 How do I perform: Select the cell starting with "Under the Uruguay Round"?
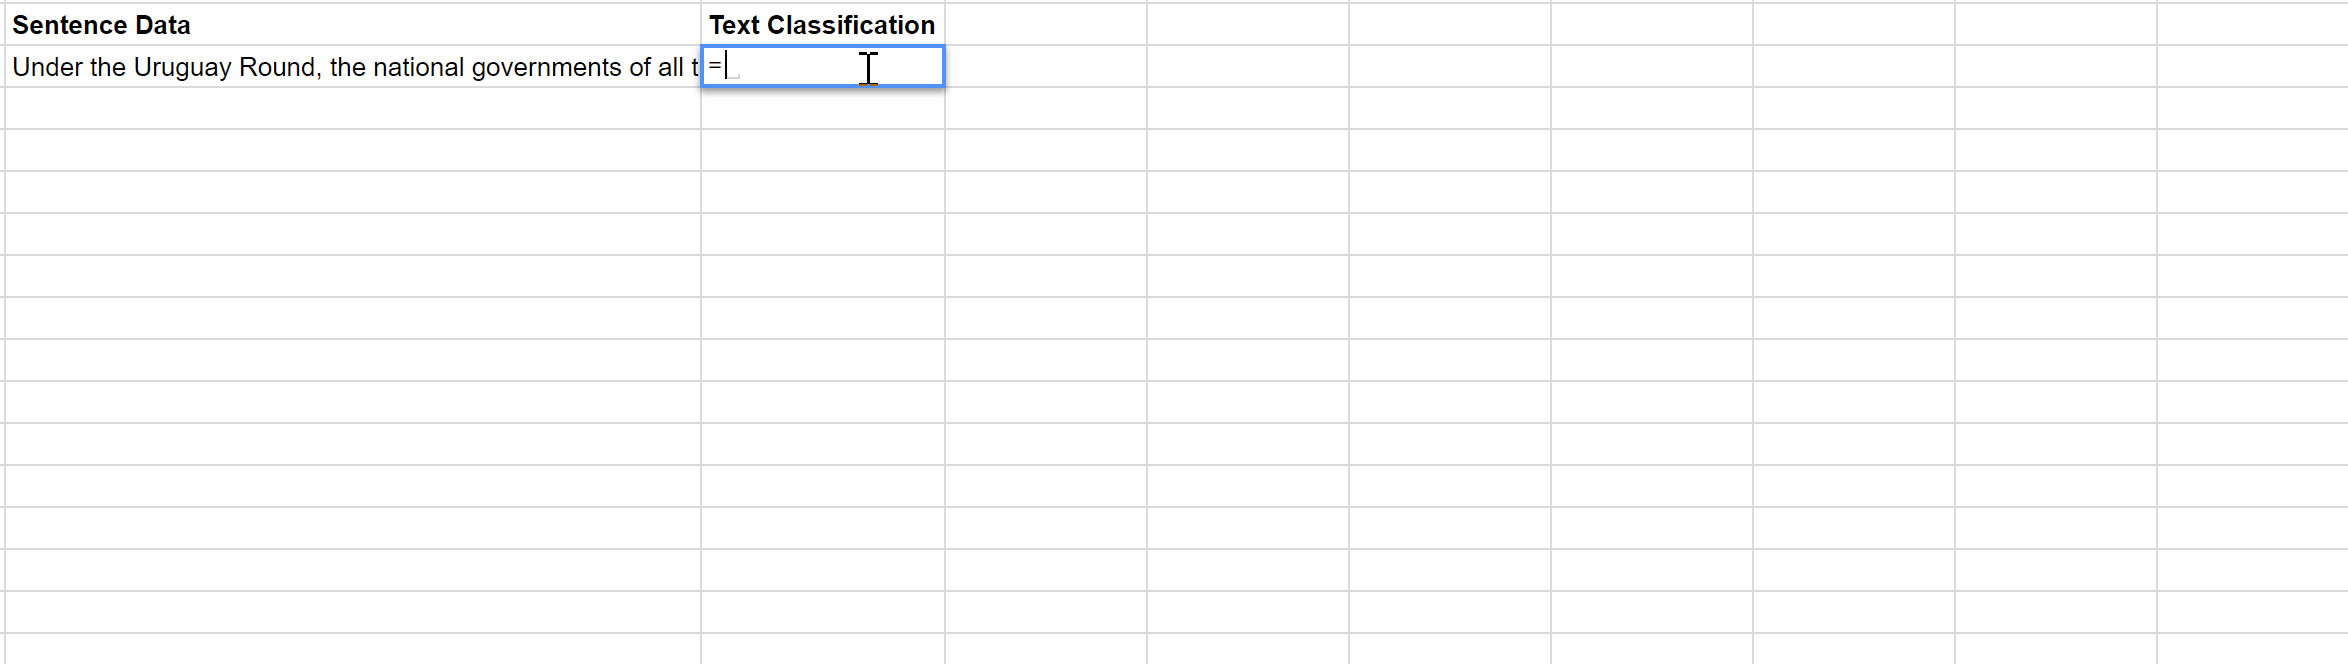tap(350, 67)
